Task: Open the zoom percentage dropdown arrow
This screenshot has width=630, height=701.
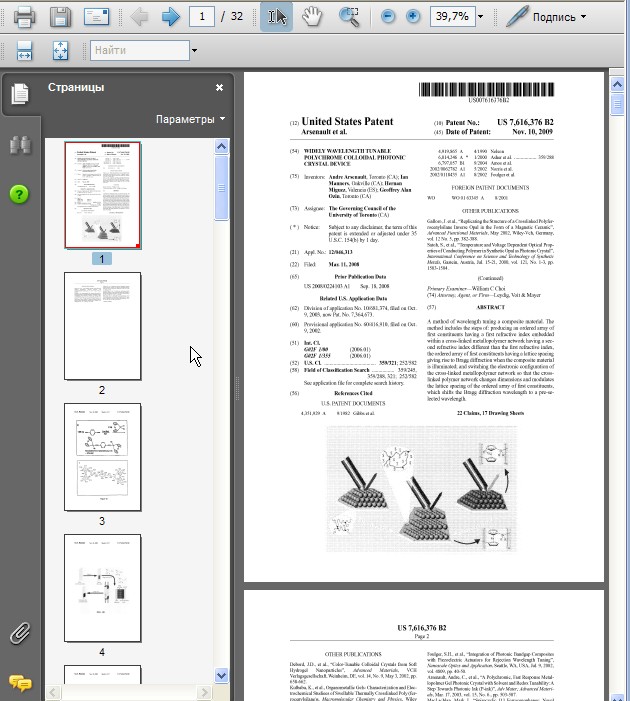Action: [481, 17]
